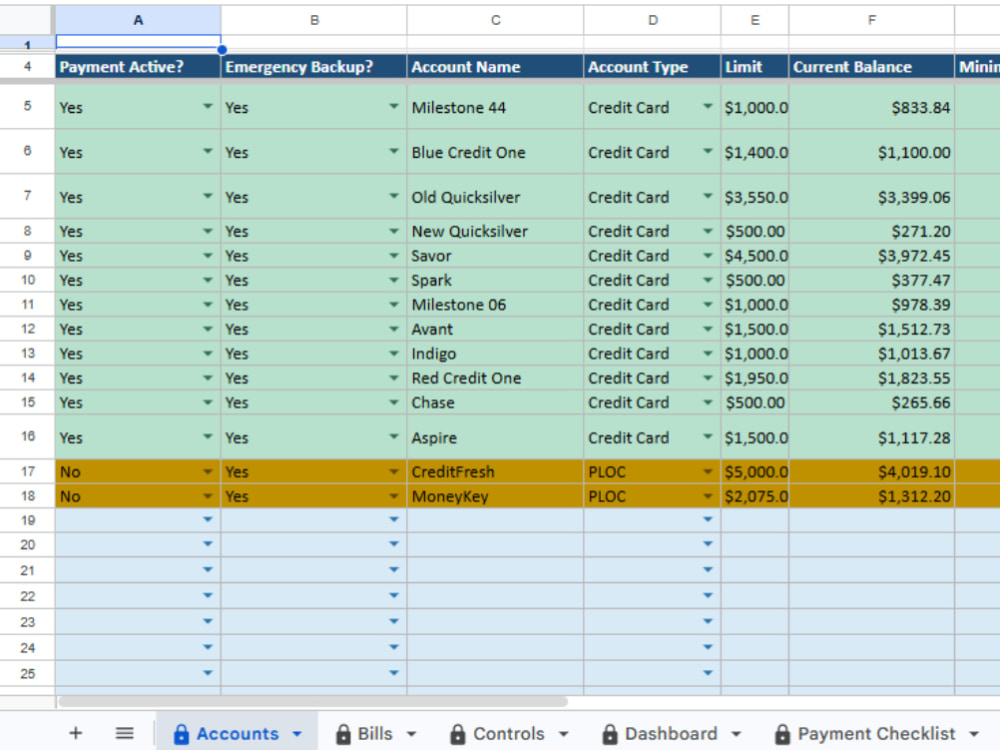Click the Accounts tab lock icon

pyautogui.click(x=181, y=734)
